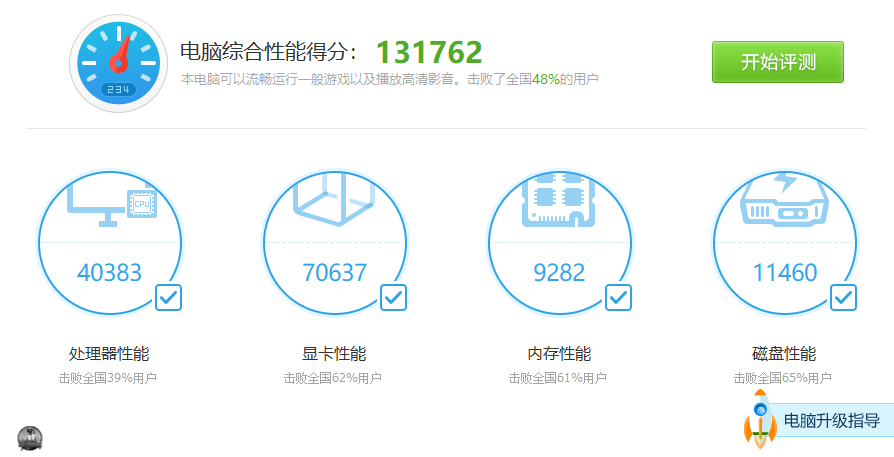Click the overall score 131762
Viewport: 894px width, 457px height.
pyautogui.click(x=429, y=52)
